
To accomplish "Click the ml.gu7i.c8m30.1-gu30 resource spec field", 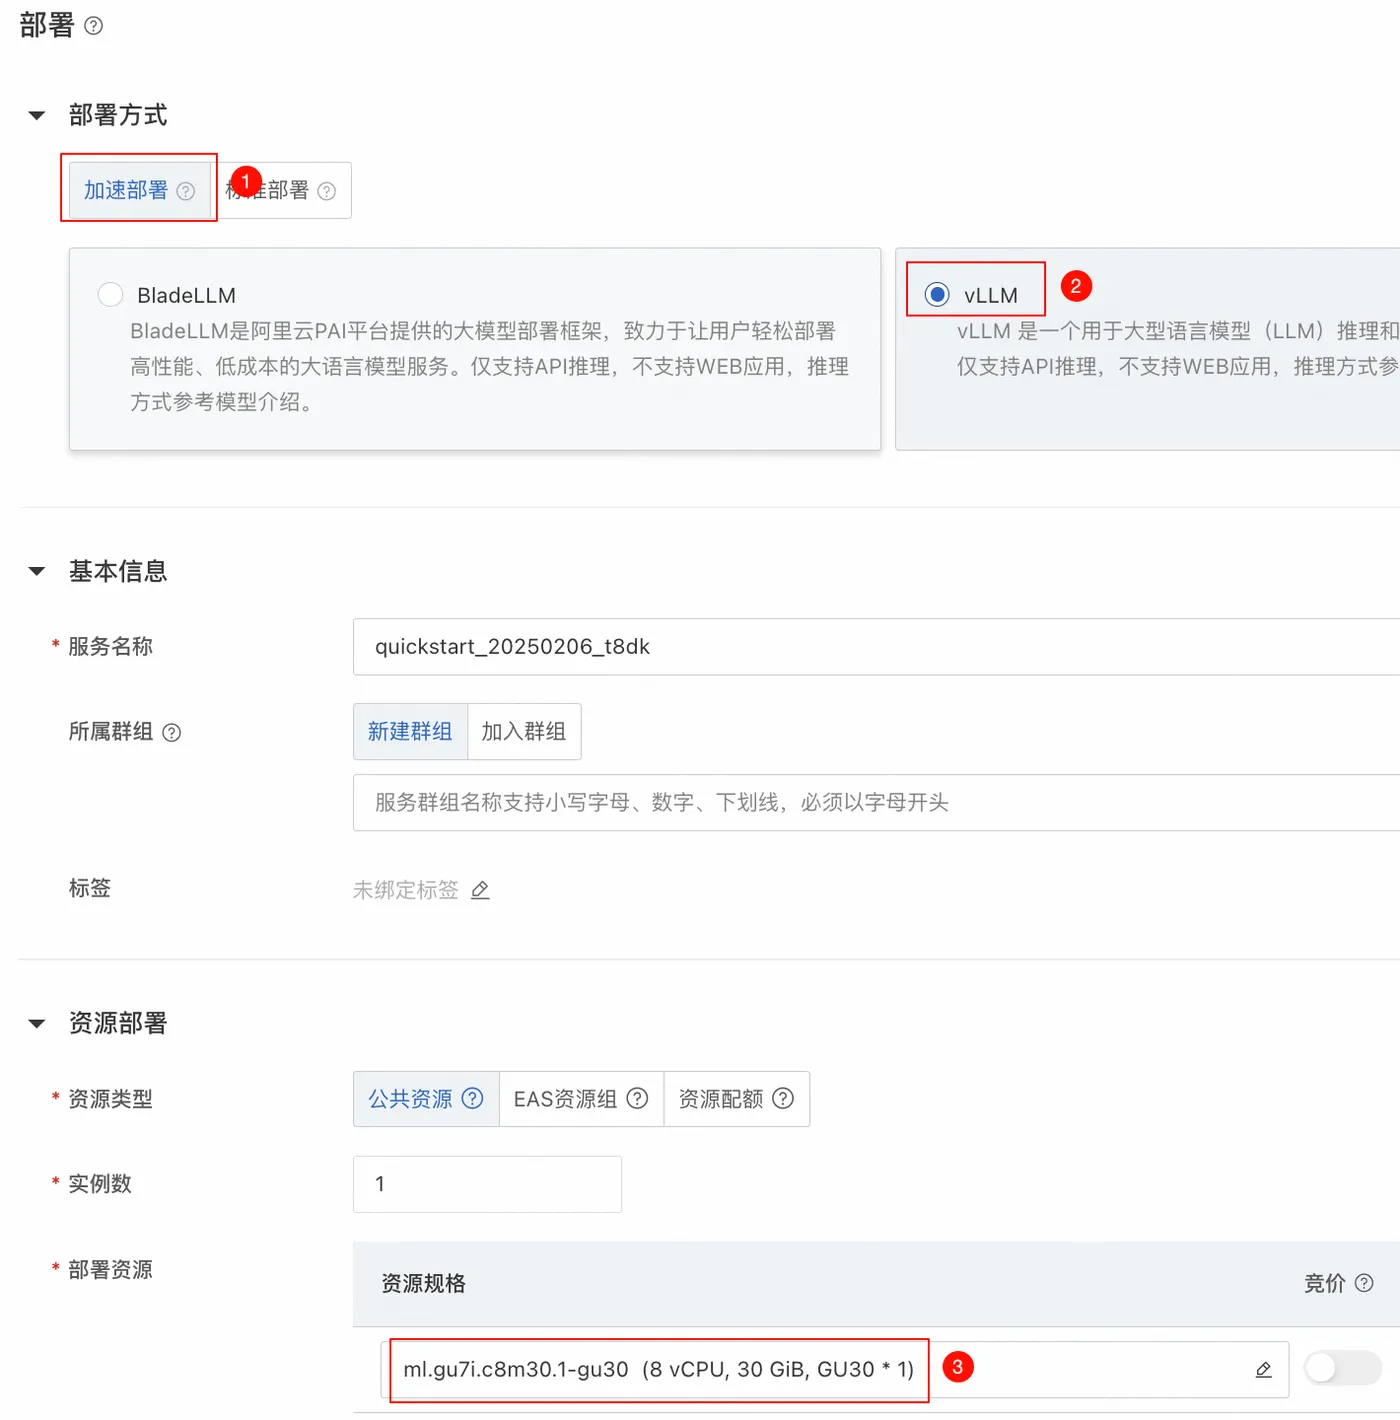I will click(x=835, y=1370).
